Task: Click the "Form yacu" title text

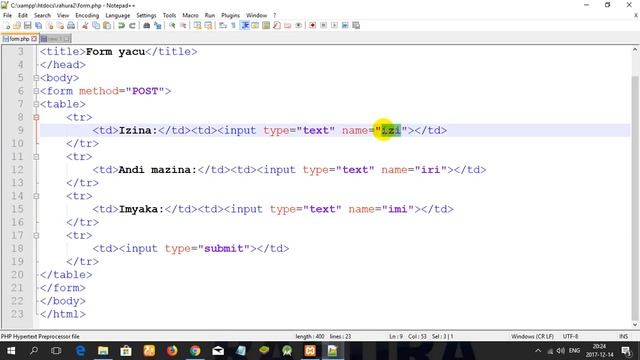Action: (116, 51)
